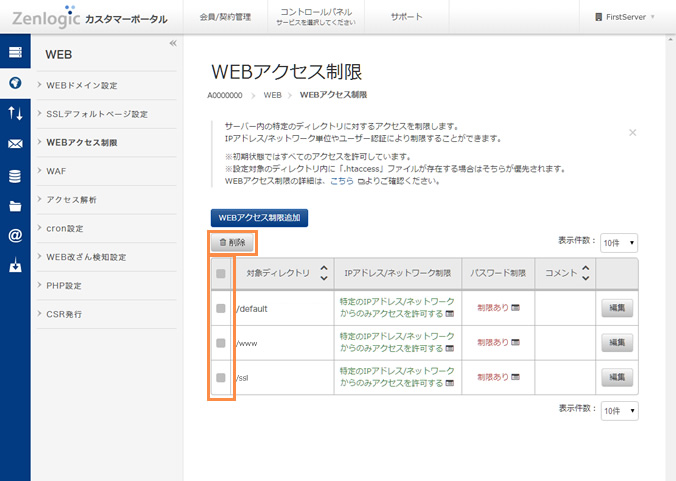Viewport: 676px width, 481px height.
Task: Click the /ssl directory cell
Action: click(x=284, y=378)
